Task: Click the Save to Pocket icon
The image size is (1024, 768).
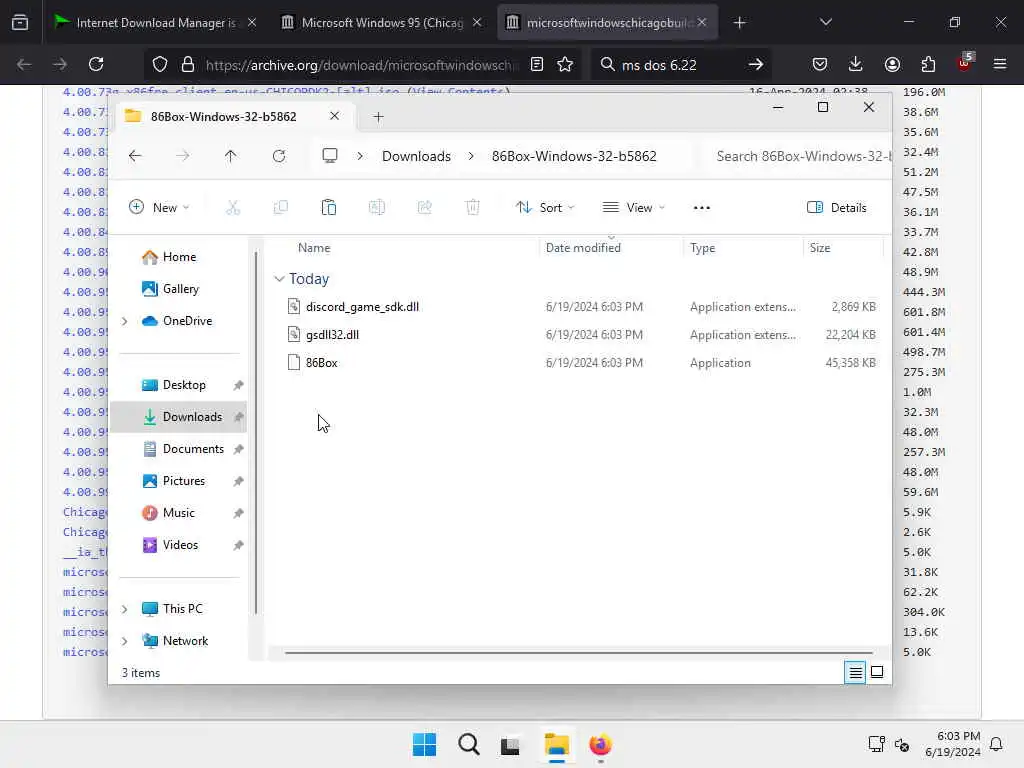Action: click(820, 64)
